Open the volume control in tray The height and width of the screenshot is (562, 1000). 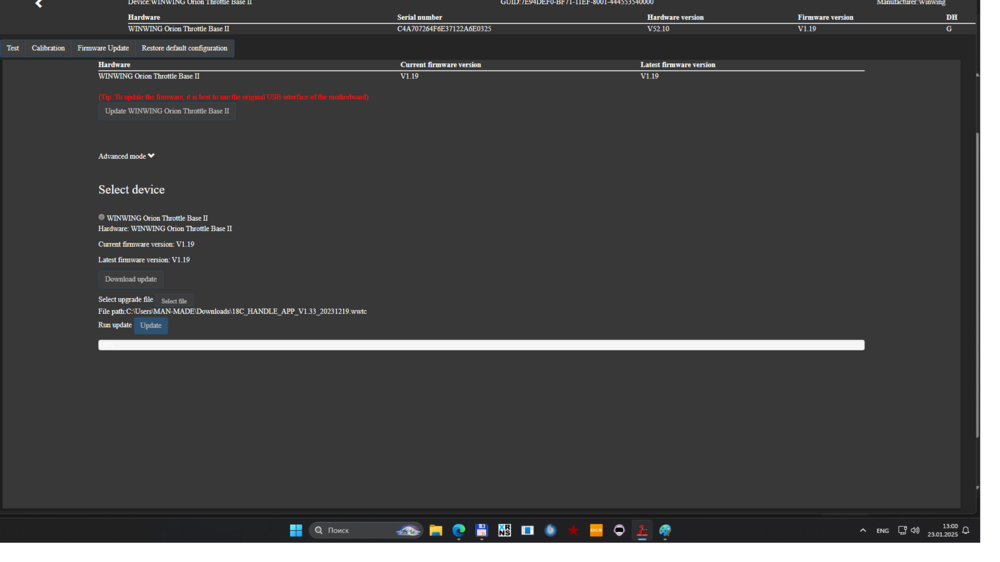(915, 531)
